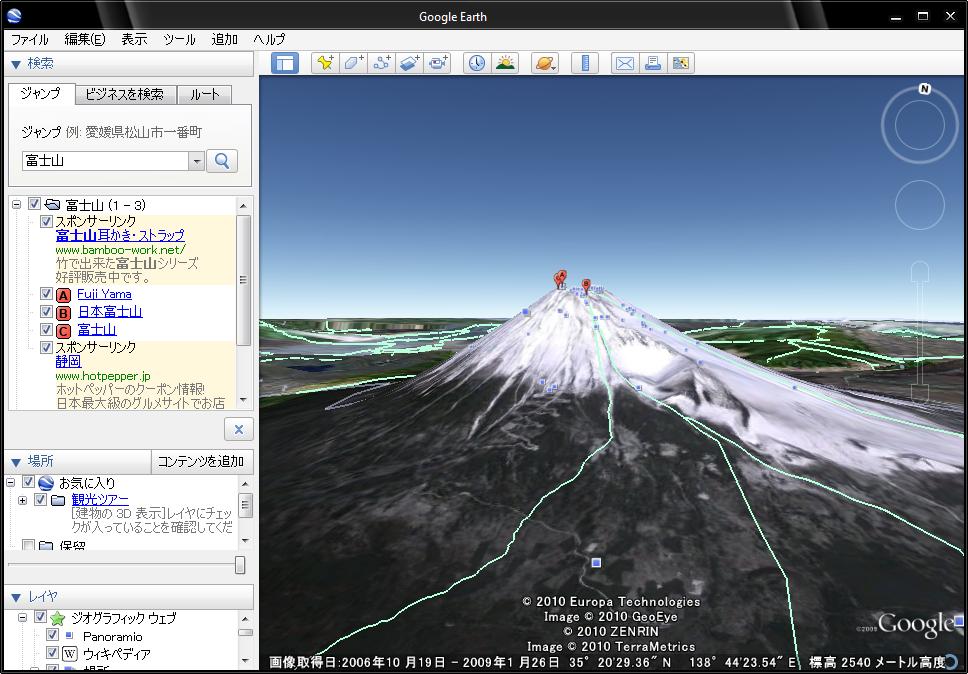968x674 pixels.
Task: Open the 表示 menu
Action: 134,40
